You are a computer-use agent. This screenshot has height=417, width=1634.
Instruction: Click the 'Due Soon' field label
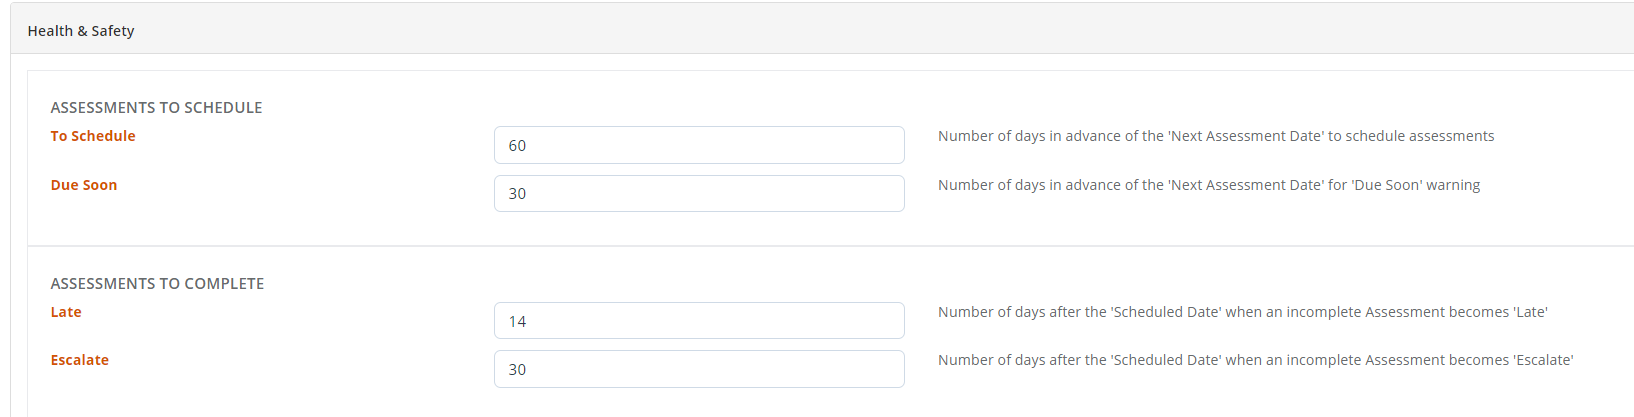84,185
